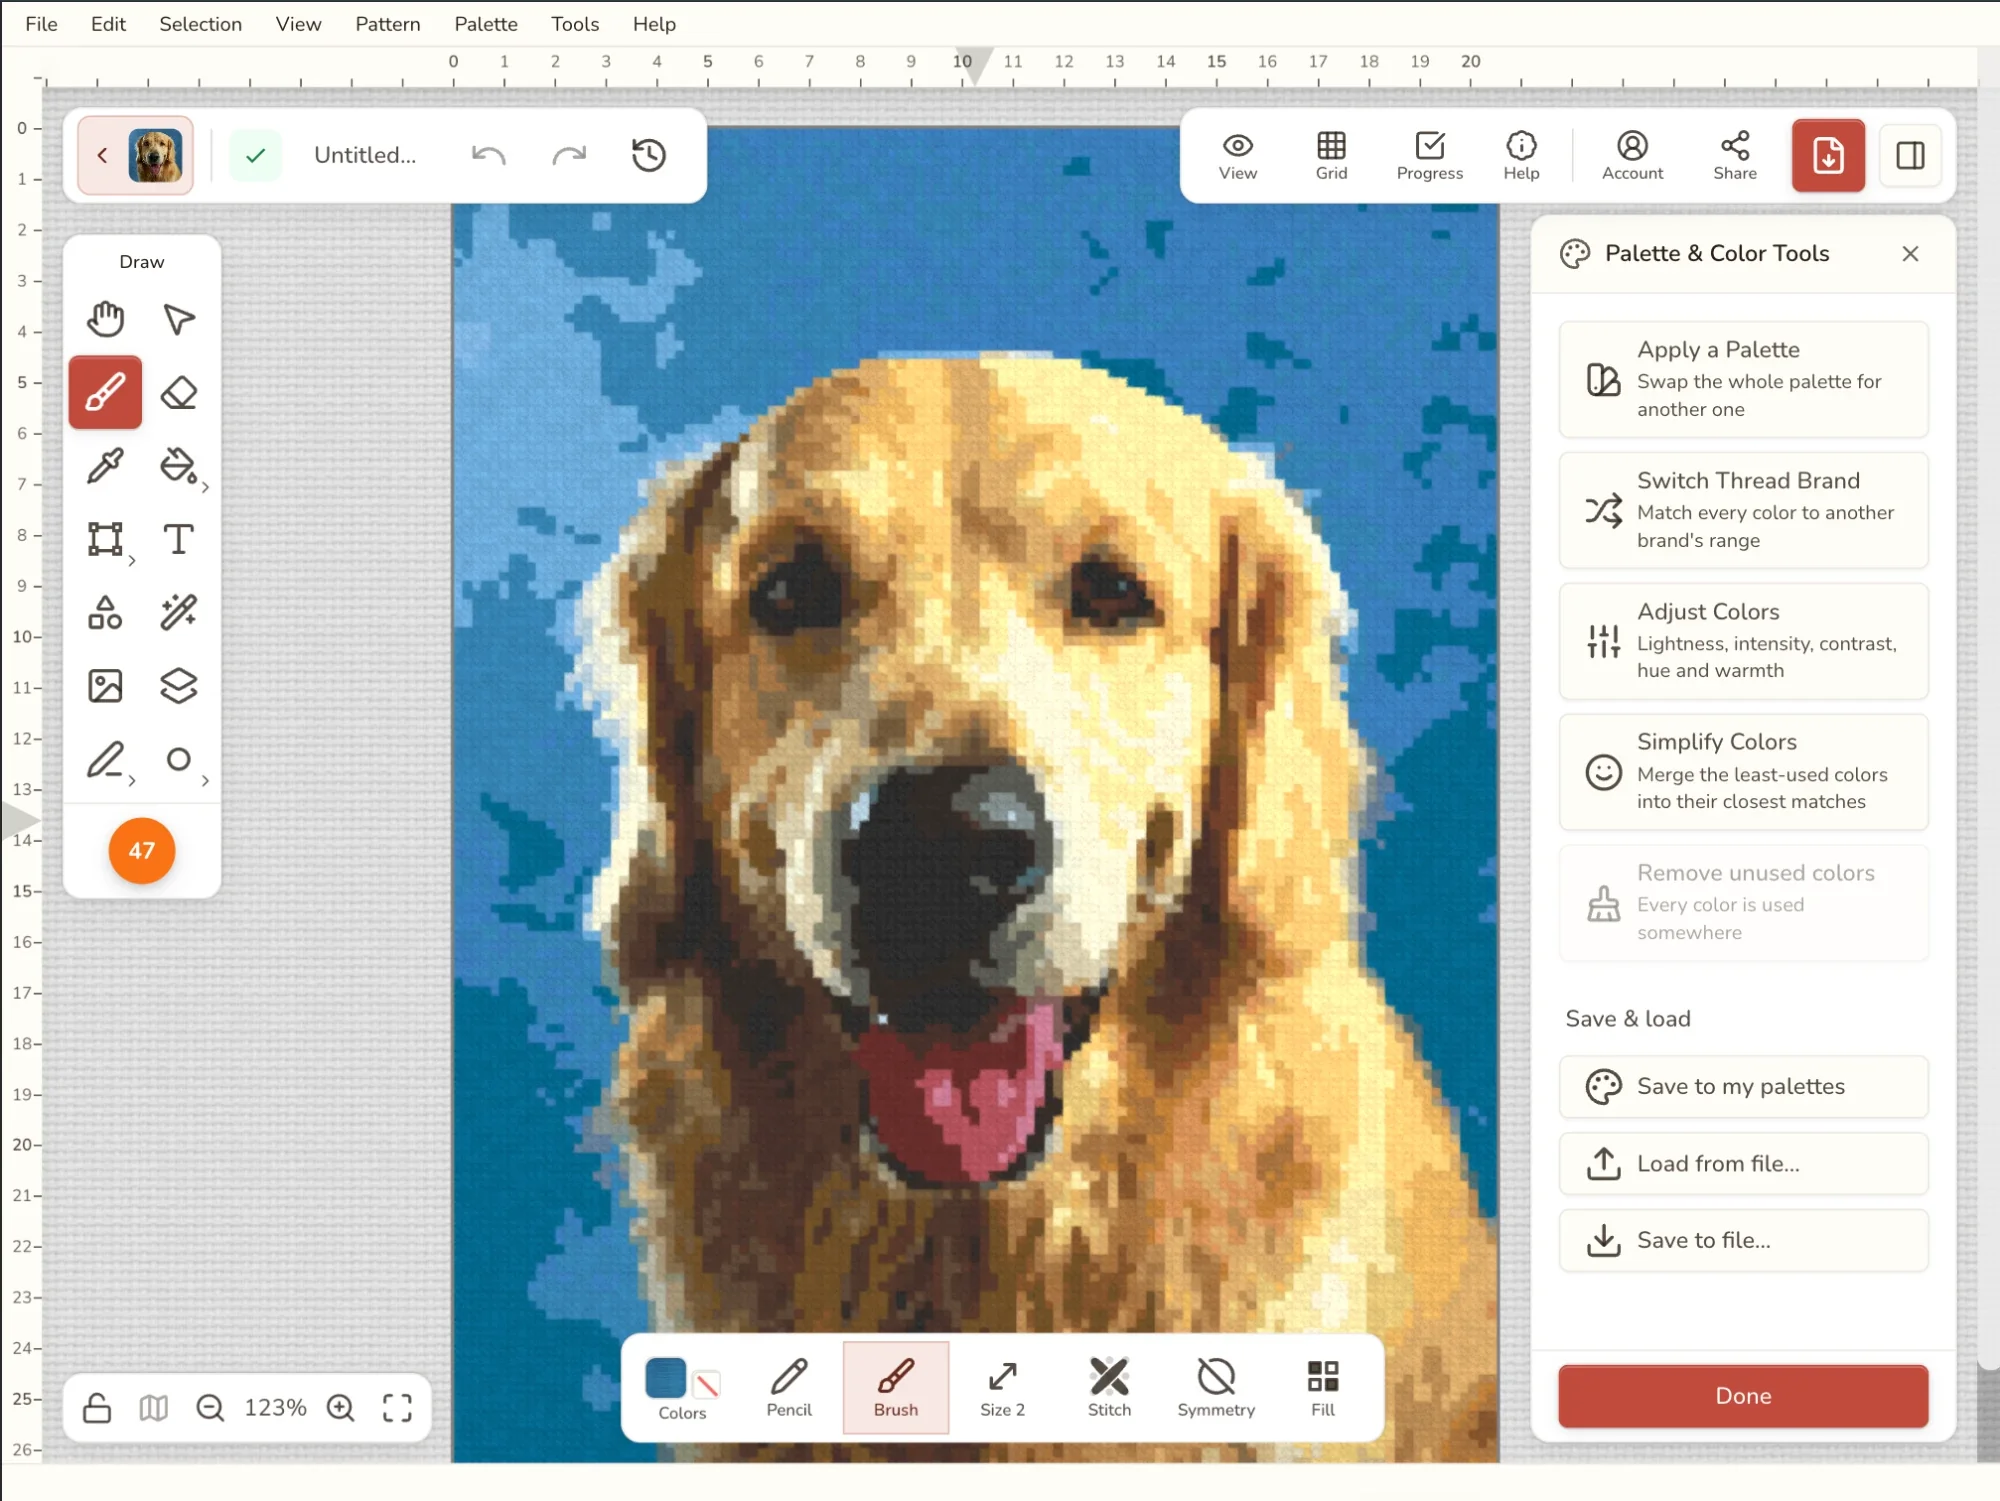
Task: Open the Palette menu
Action: (x=486, y=24)
